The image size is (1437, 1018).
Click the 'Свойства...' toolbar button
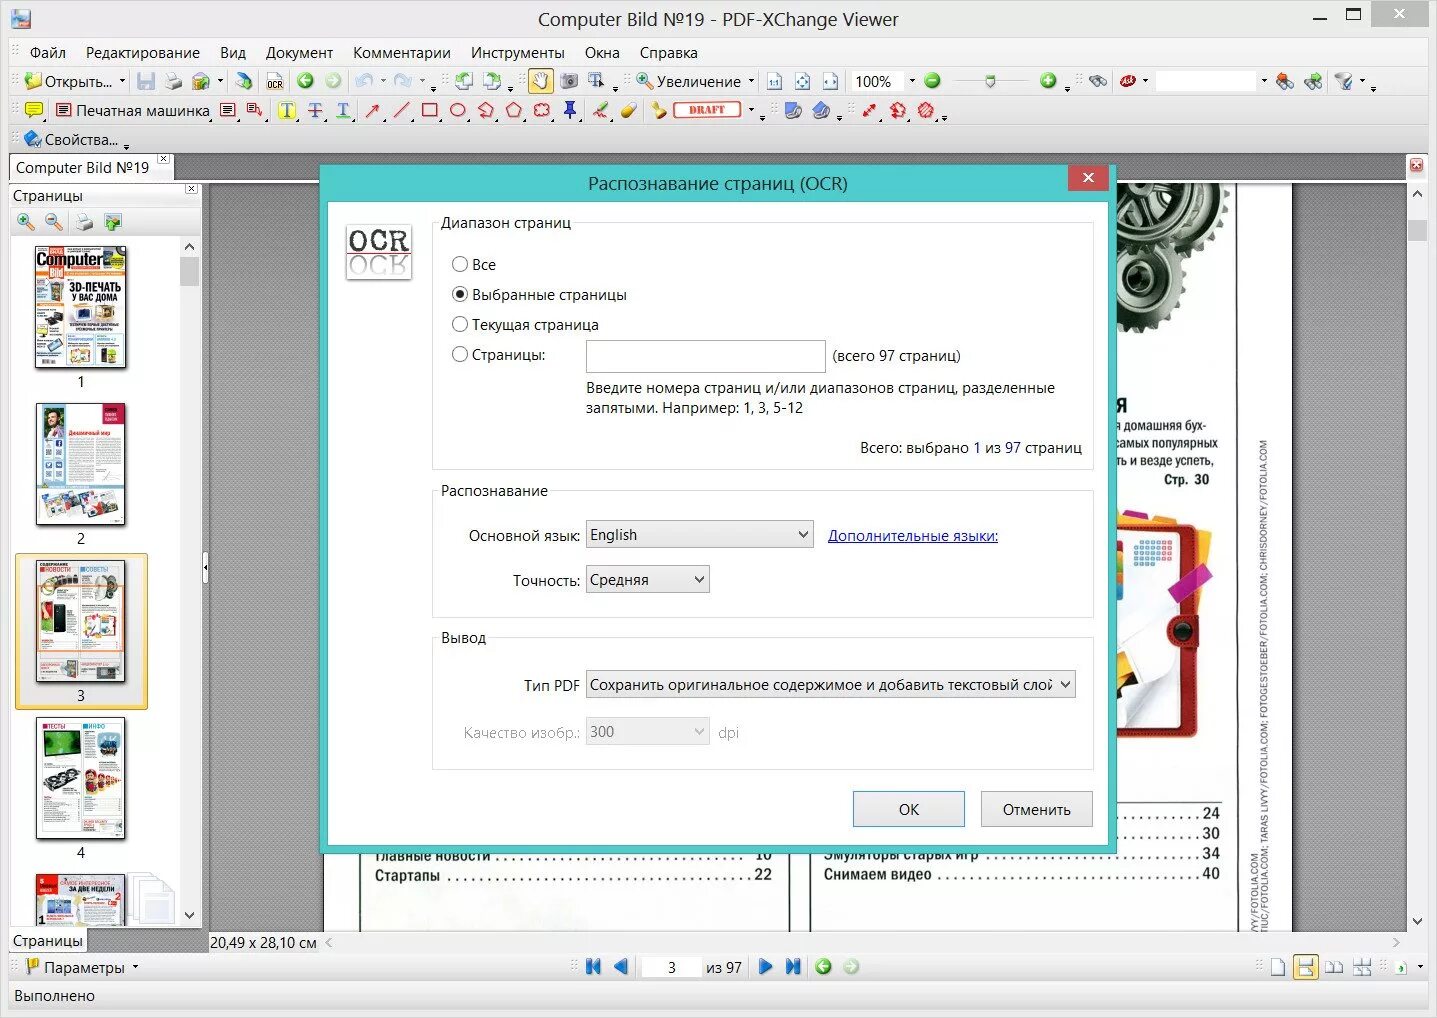70,139
